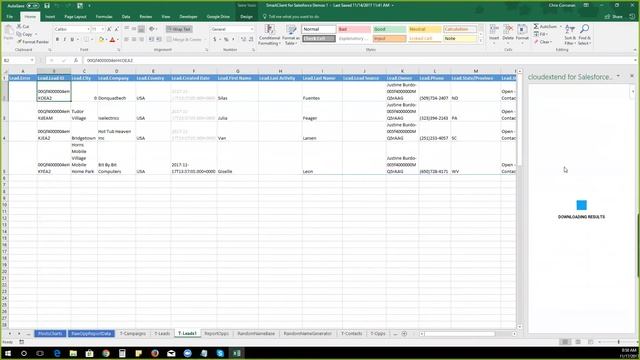Cut the selection with the scissors icon

point(19,27)
